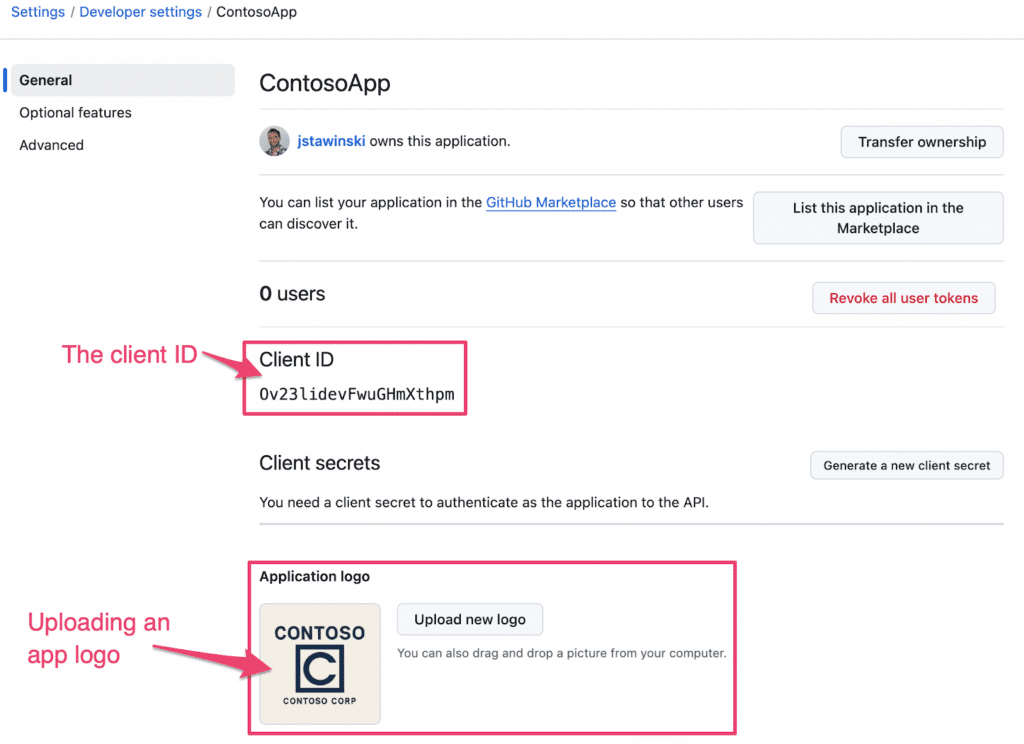Screen dimensions: 1024x744
Task: Click List this application in the Marketplace
Action: 877,217
